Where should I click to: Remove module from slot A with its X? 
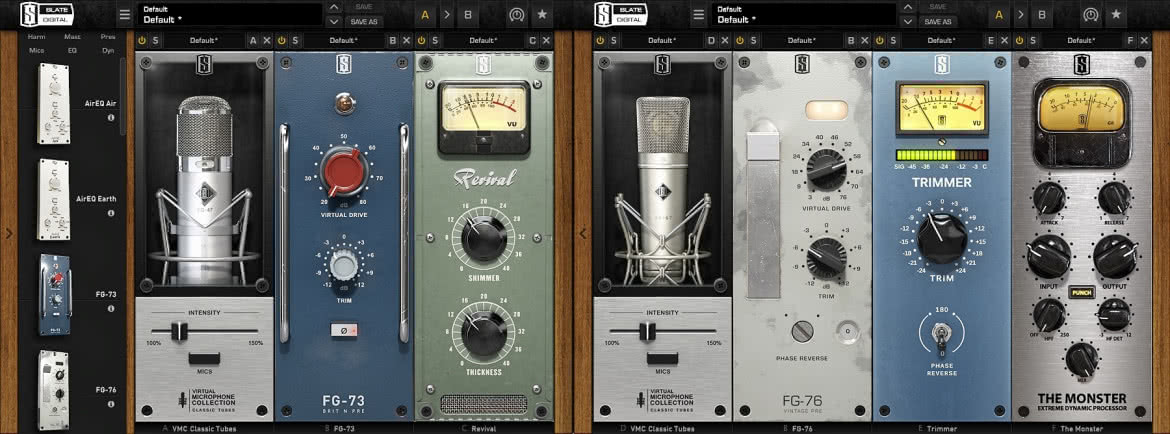(x=266, y=41)
